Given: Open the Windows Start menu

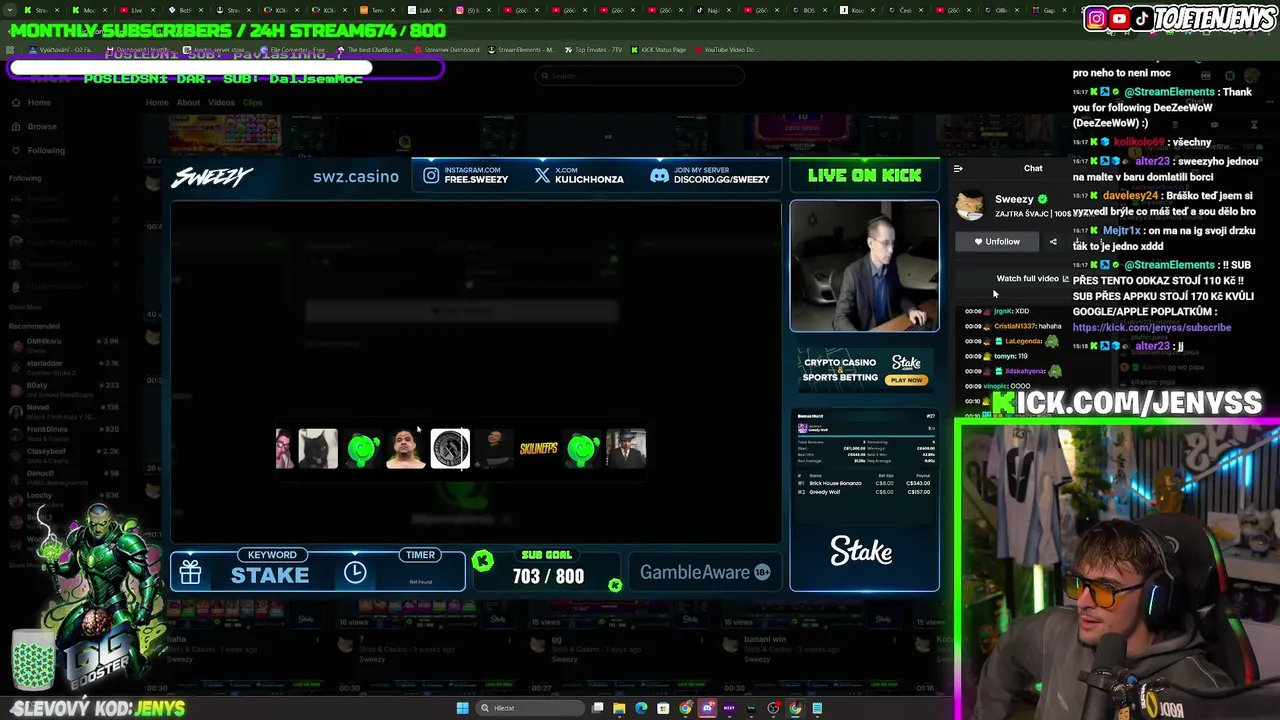Looking at the screenshot, I should point(462,708).
